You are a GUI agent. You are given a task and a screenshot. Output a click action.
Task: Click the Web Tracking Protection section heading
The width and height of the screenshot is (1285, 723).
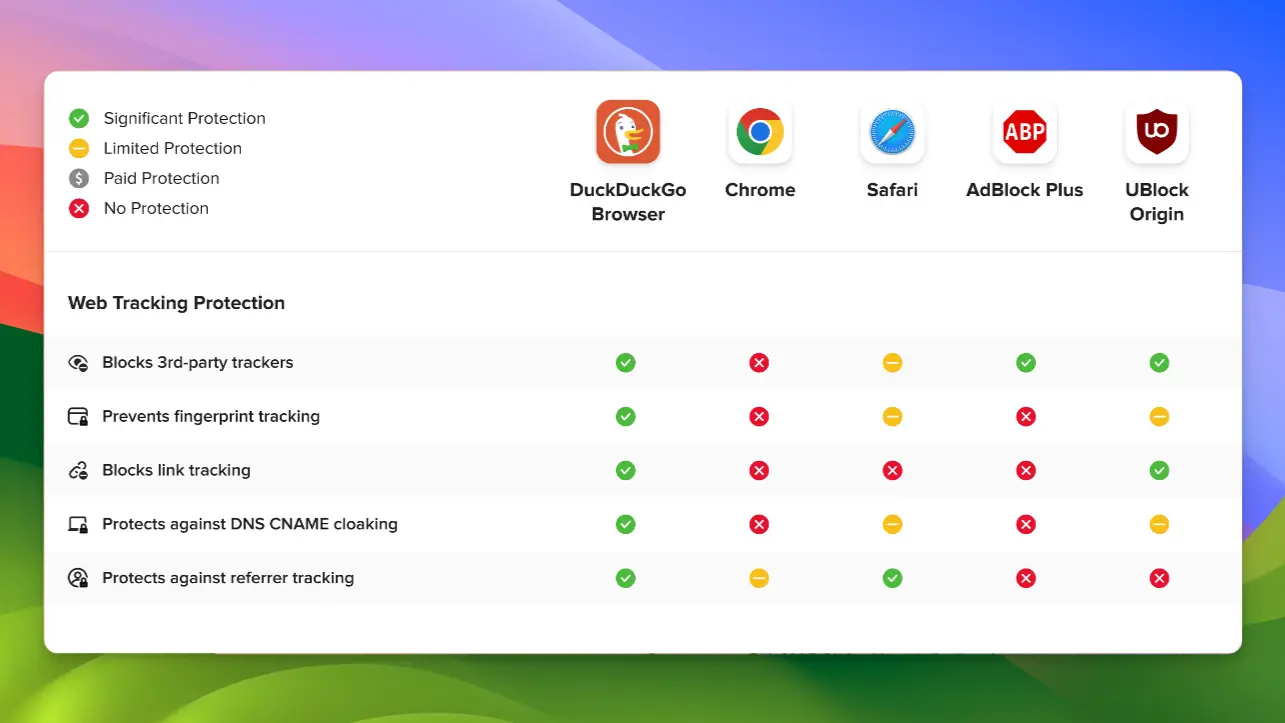(176, 302)
